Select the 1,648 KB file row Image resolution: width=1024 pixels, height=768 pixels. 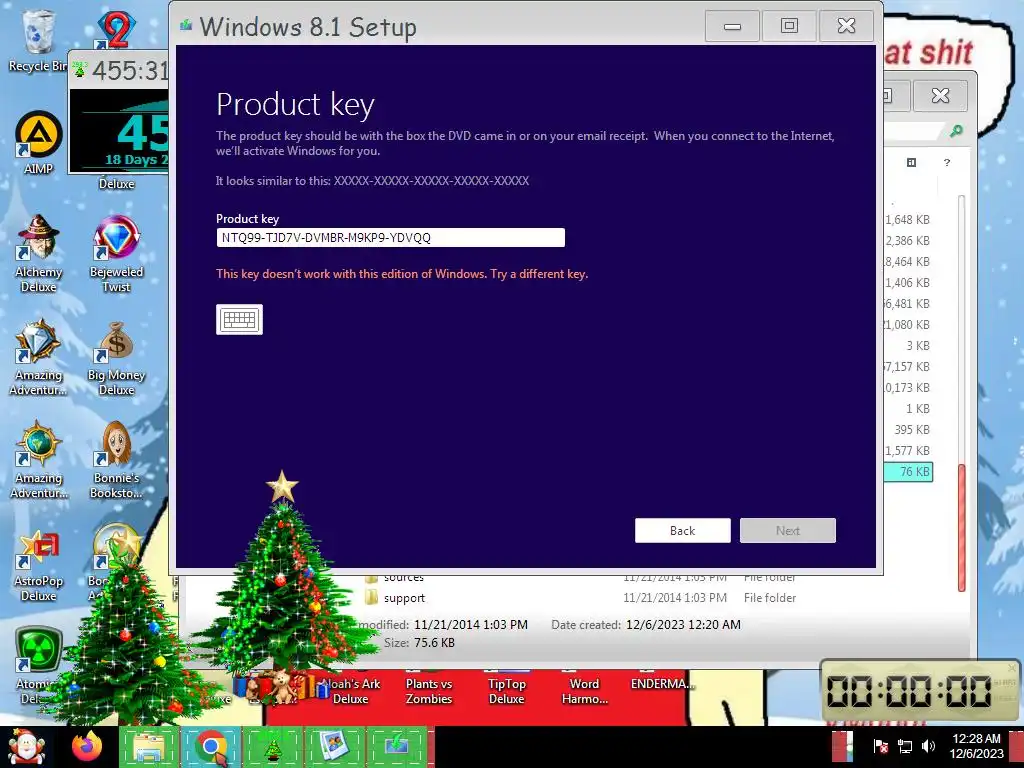[x=908, y=219]
